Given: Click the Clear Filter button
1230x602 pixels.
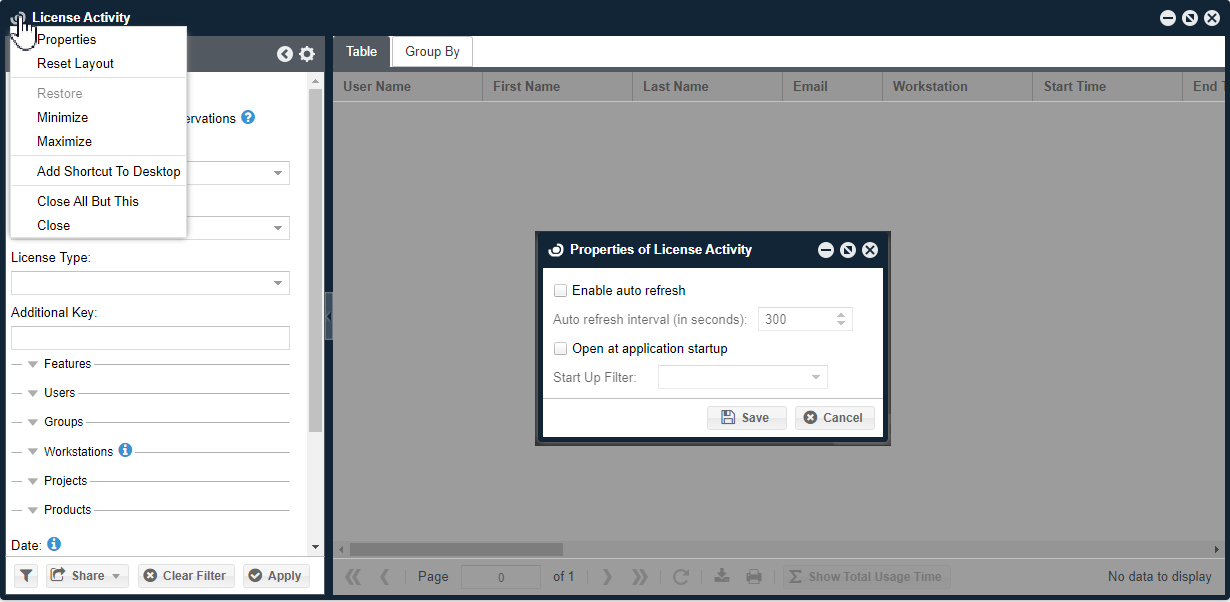Looking at the screenshot, I should (186, 575).
